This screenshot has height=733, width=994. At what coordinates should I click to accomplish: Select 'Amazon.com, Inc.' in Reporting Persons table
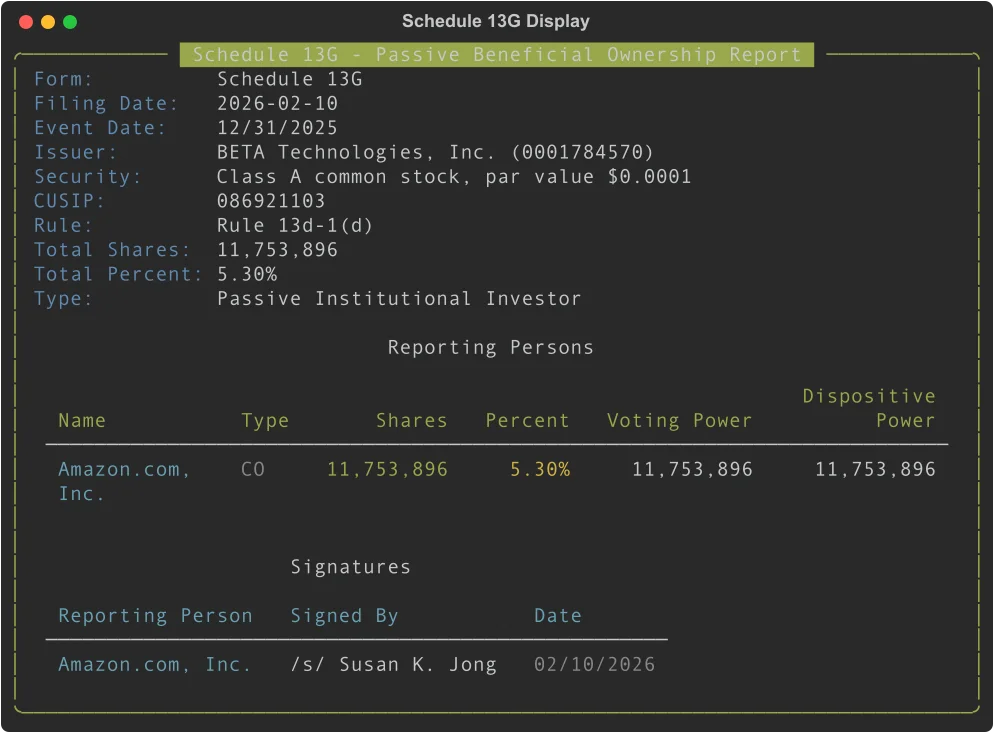124,481
